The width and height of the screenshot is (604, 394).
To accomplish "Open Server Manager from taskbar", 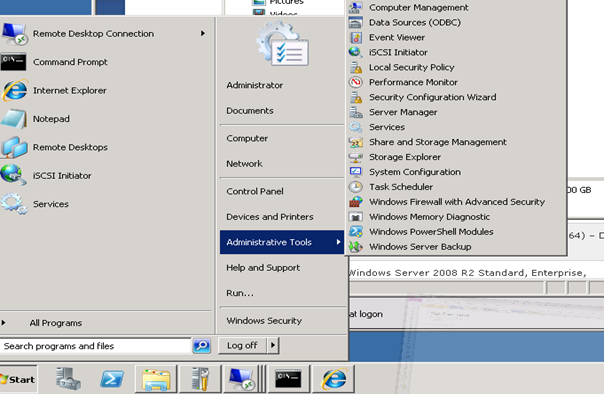I will (x=68, y=379).
